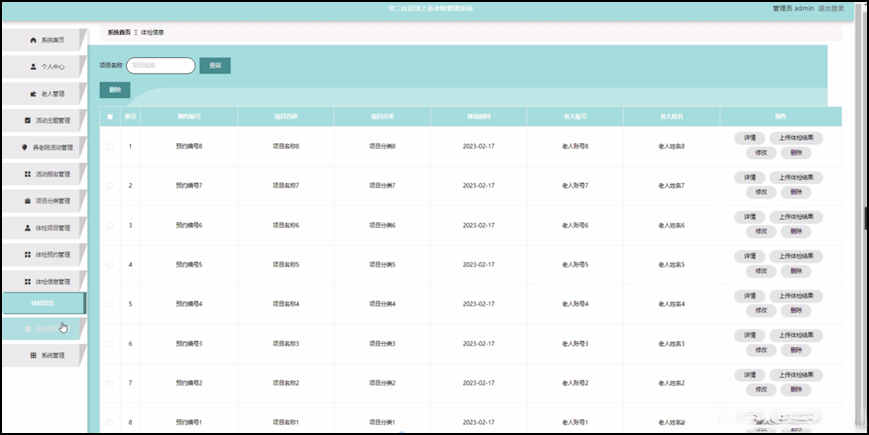Open 详情 for the 老人姓名4 row
Image resolution: width=869 pixels, height=435 pixels.
[749, 296]
